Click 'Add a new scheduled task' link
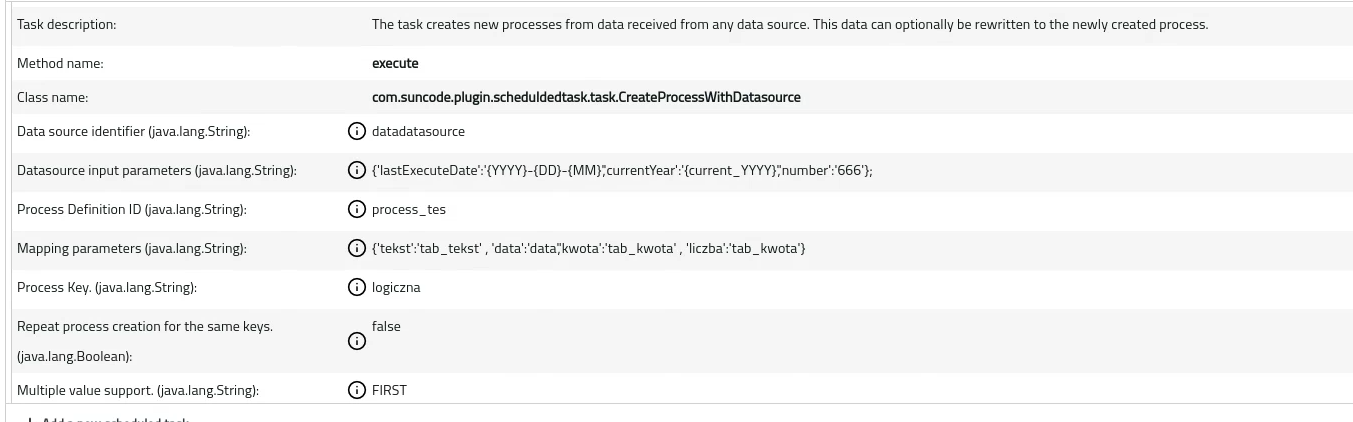Screen dimensions: 1353x422 (x=108, y=419)
